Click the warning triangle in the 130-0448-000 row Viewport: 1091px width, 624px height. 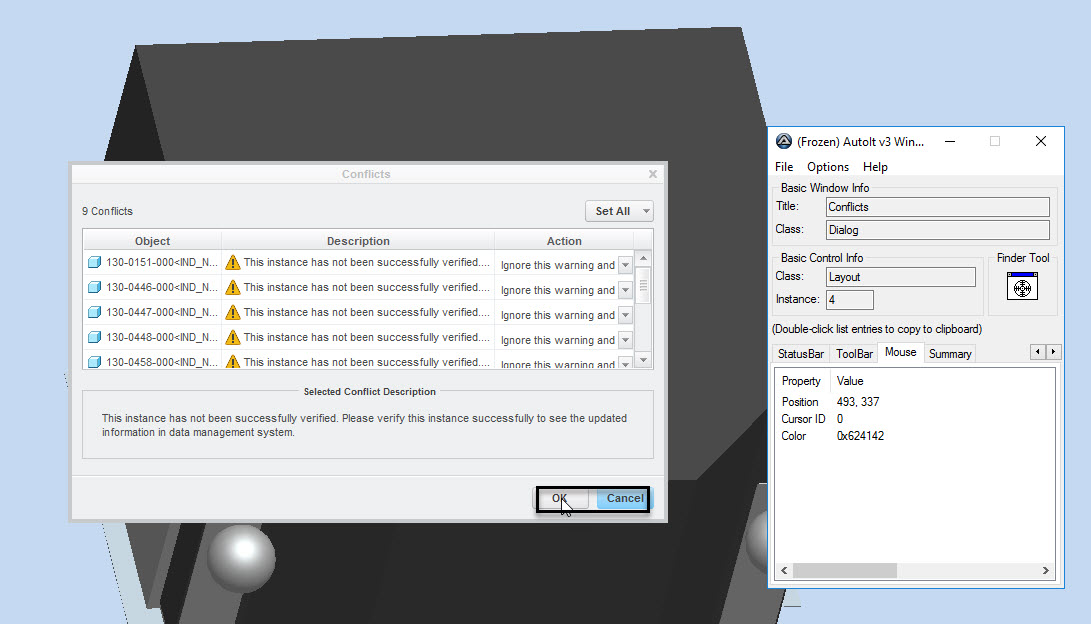pos(233,338)
